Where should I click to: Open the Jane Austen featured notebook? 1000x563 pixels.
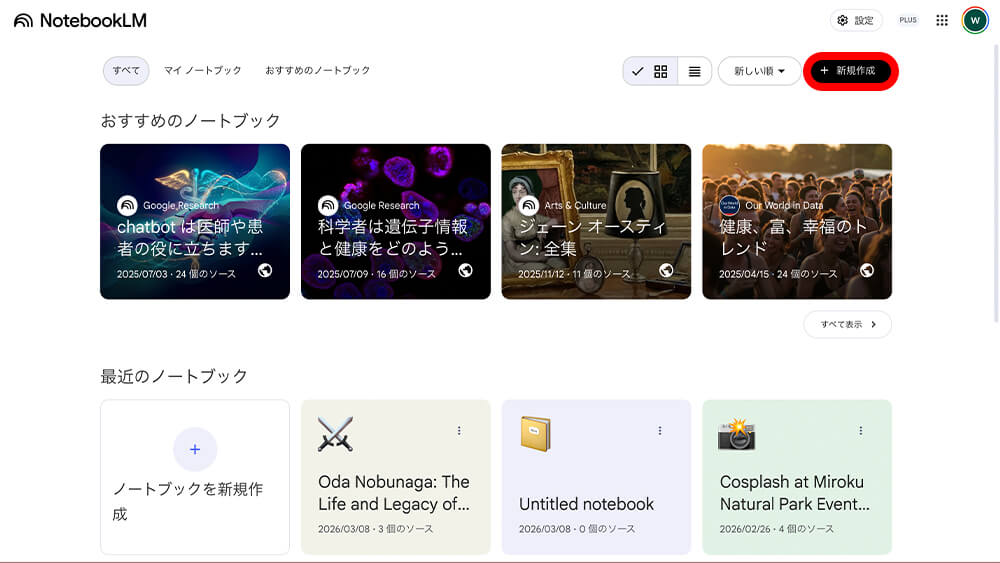tap(596, 221)
